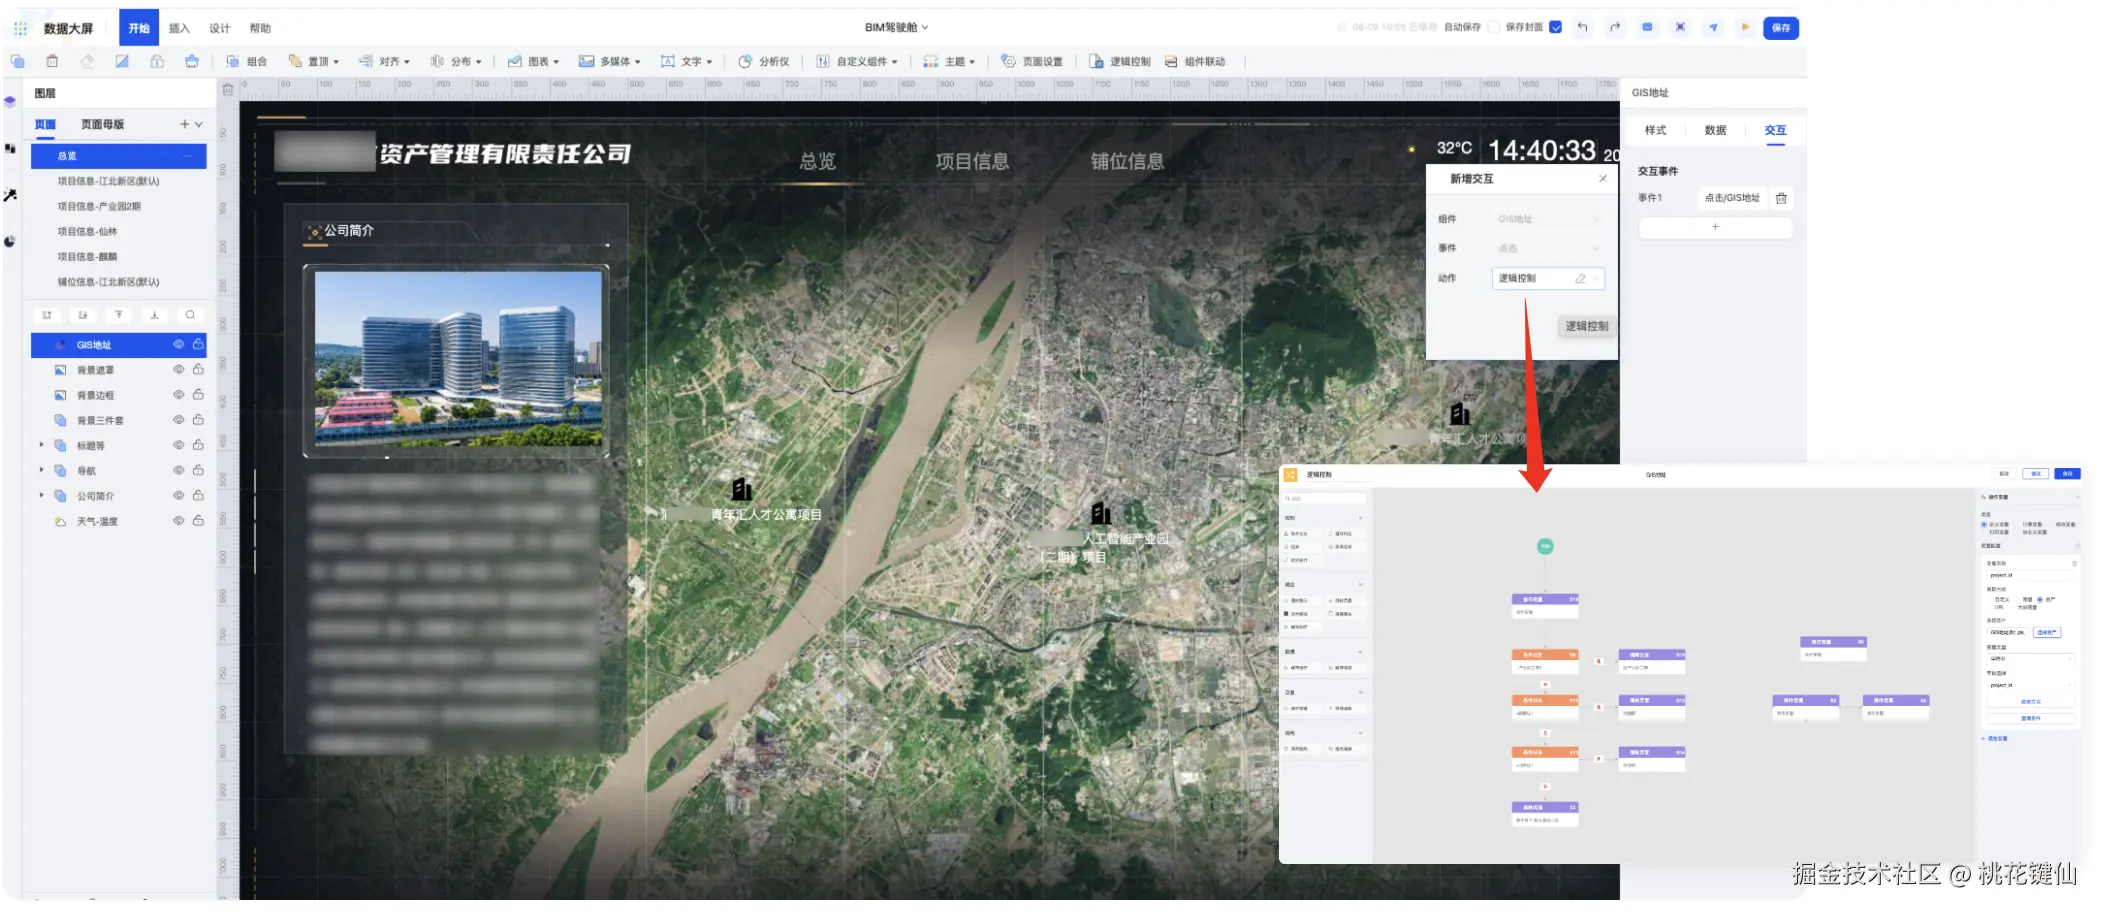Image resolution: width=2102 pixels, height=912 pixels.
Task: Open the 插入 menu
Action: 179,28
